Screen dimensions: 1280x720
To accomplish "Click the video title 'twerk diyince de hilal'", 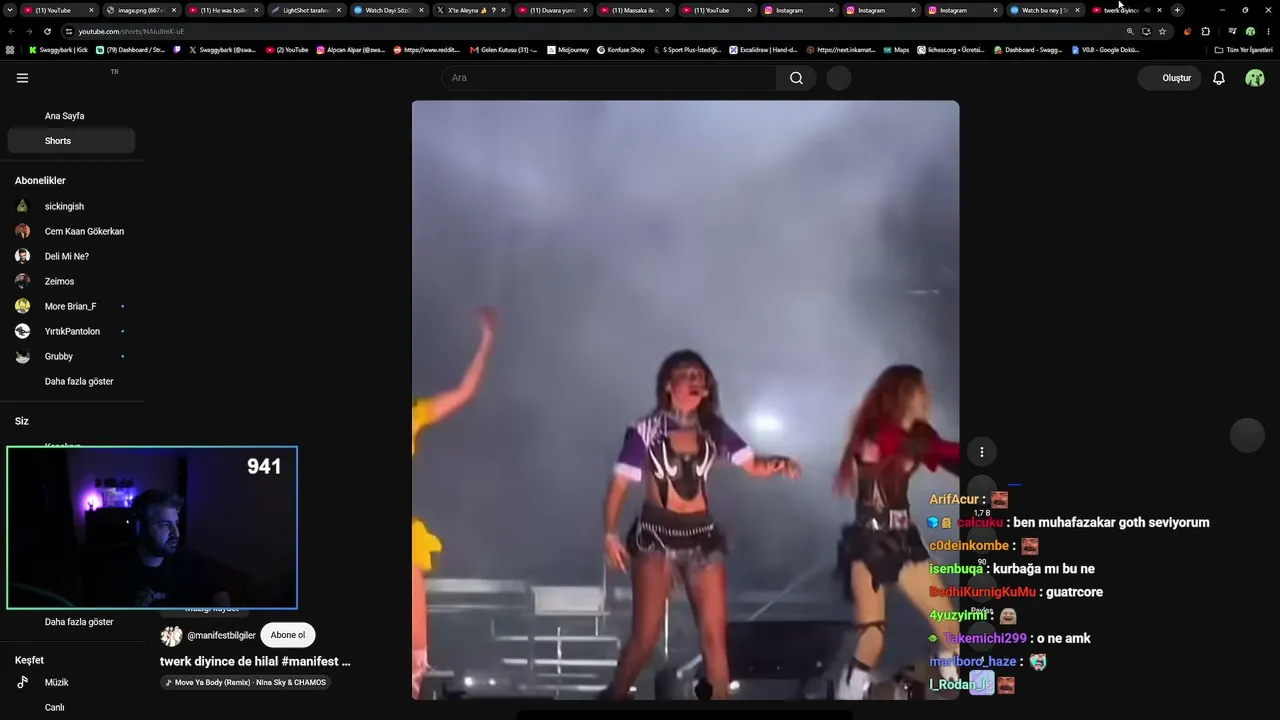I will pos(255,661).
